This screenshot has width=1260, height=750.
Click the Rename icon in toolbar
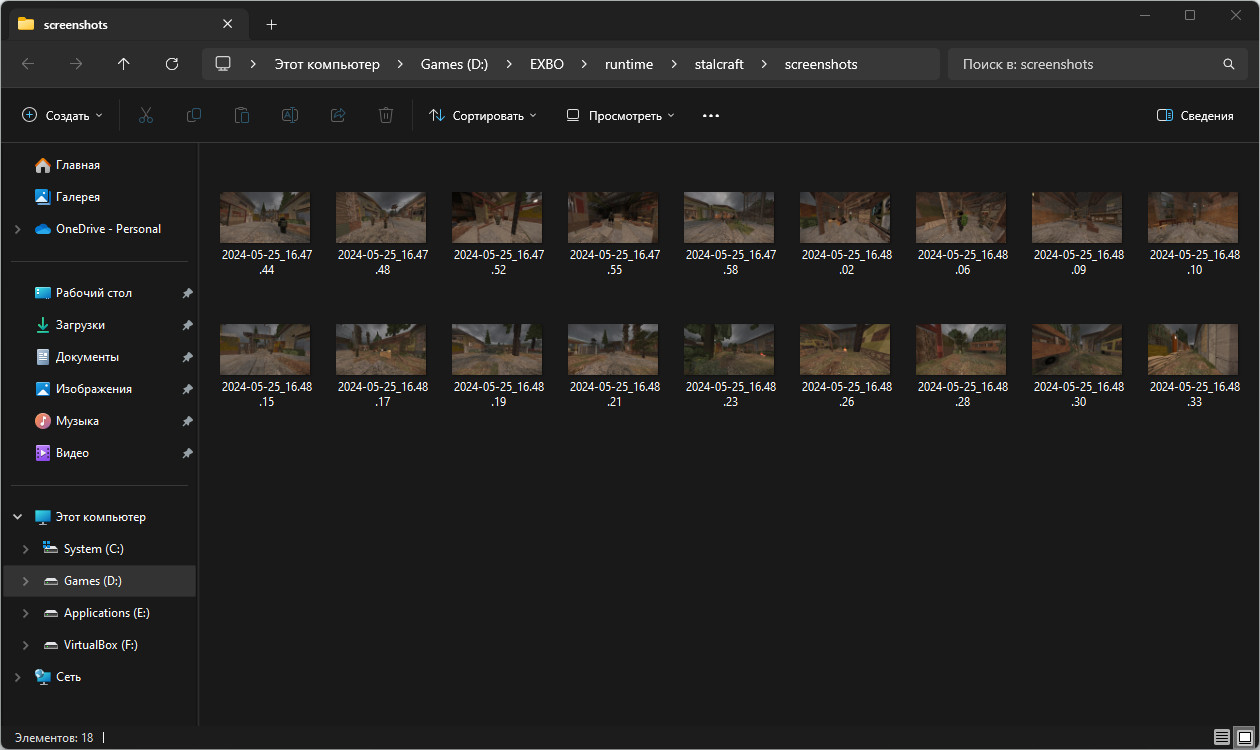pos(290,116)
